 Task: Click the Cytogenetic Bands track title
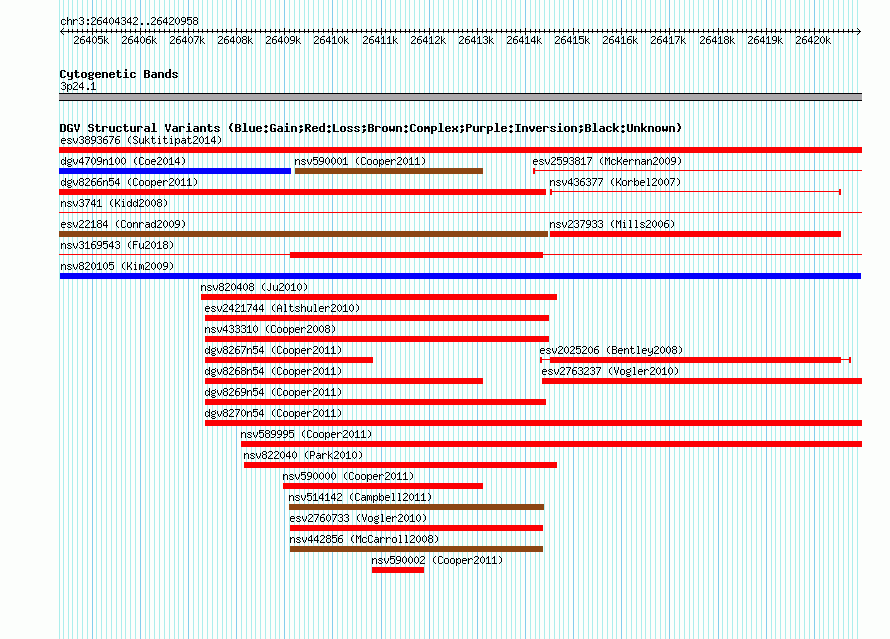119,74
